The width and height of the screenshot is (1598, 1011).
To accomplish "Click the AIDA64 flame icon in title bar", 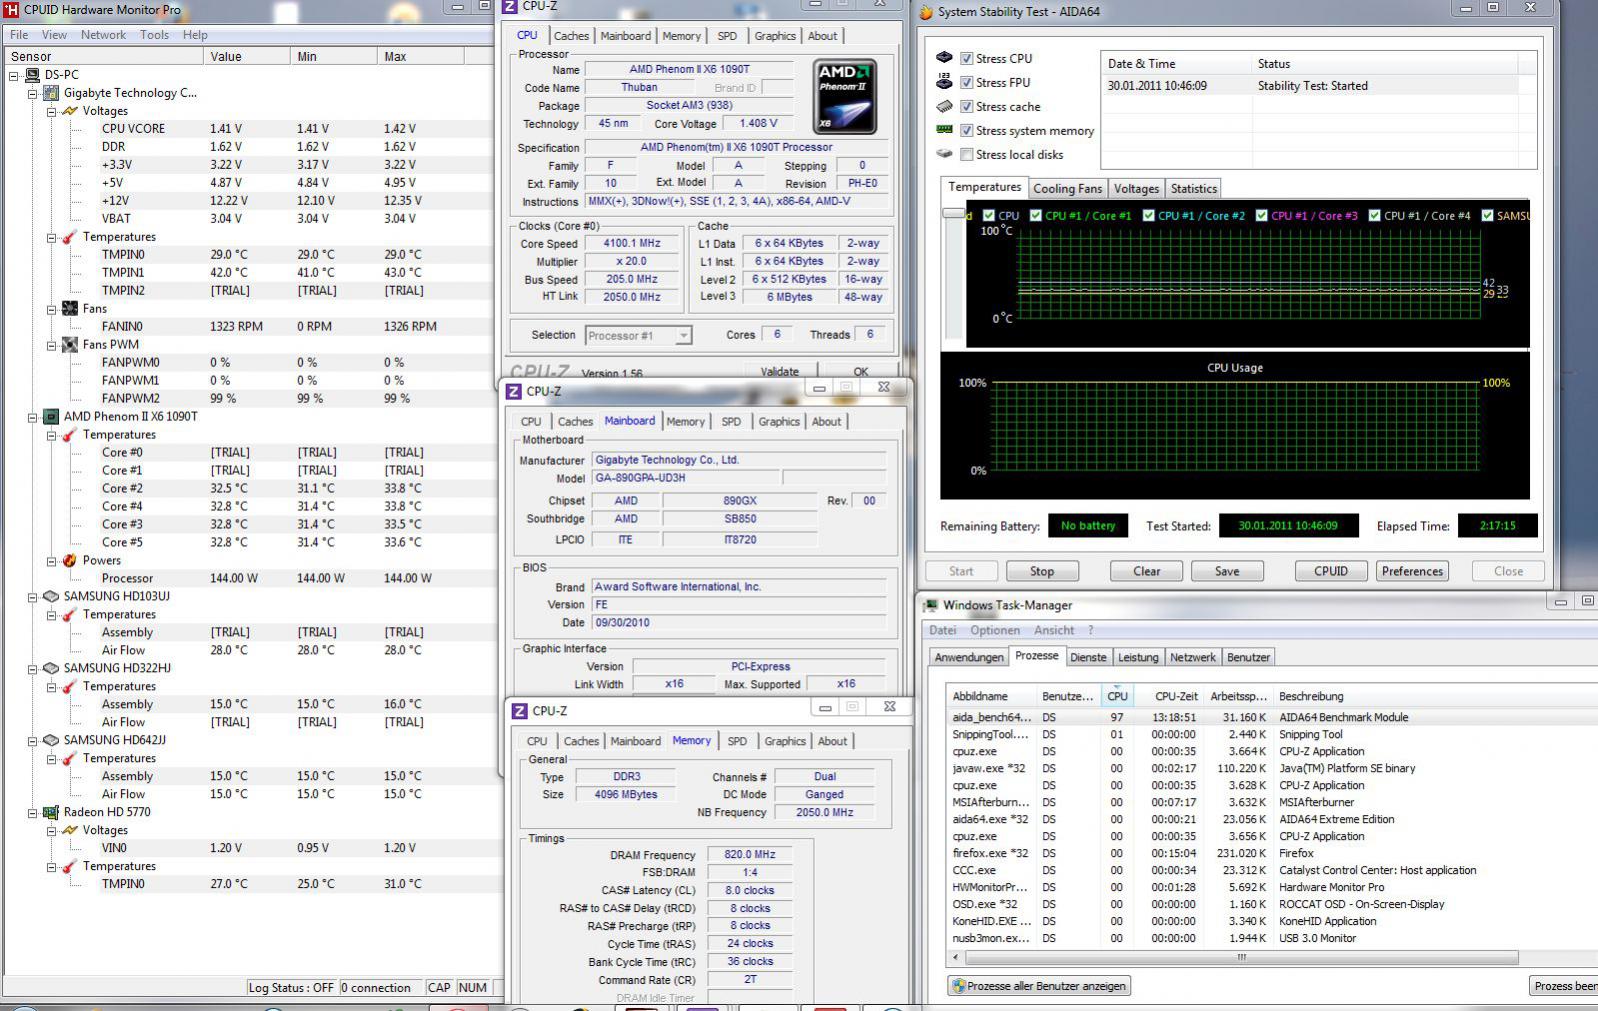I will pyautogui.click(x=926, y=12).
